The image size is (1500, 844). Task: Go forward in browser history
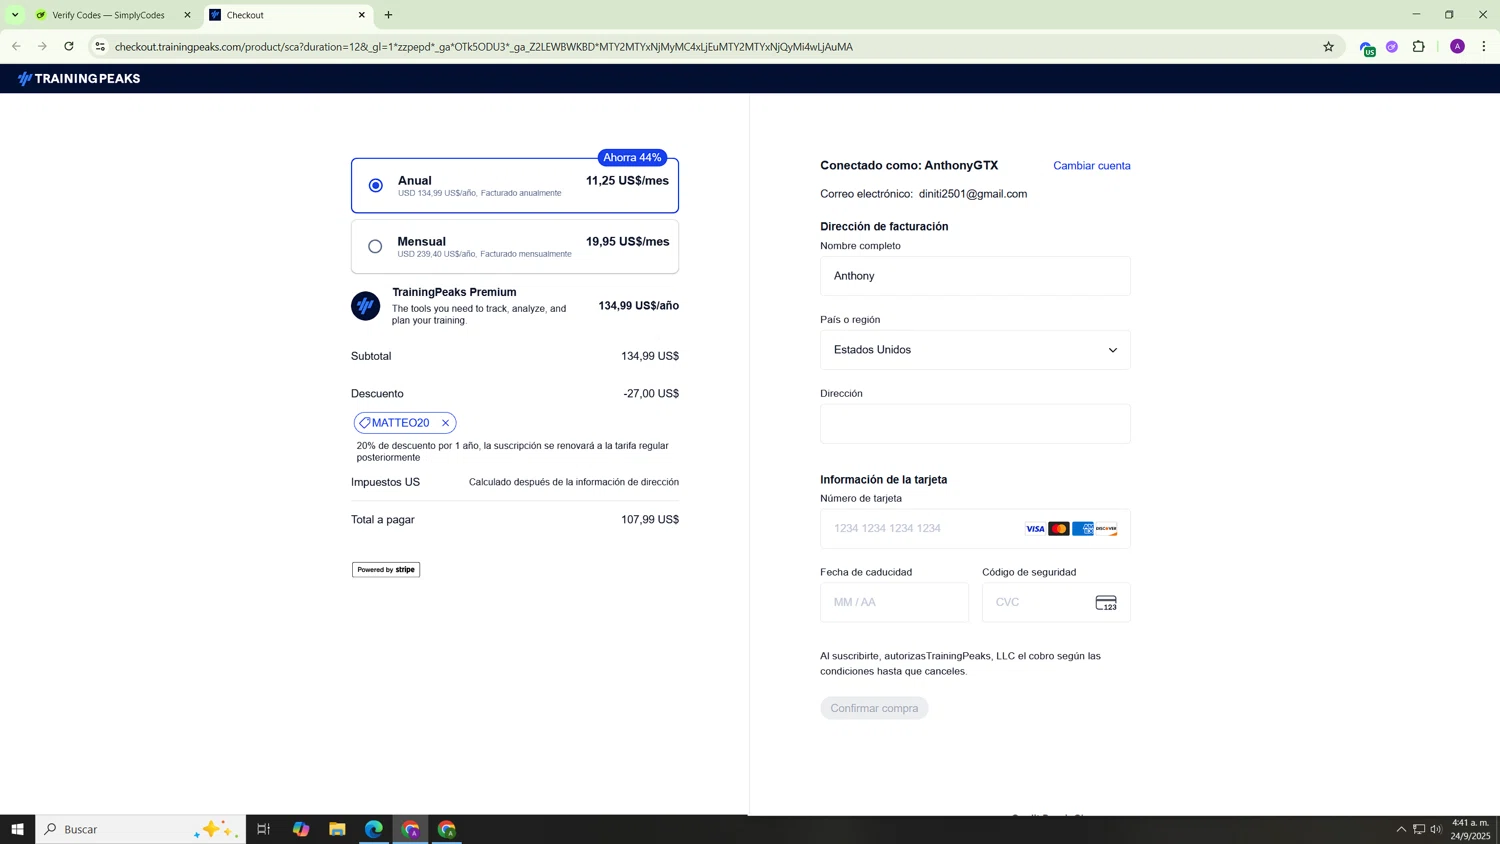(x=42, y=46)
